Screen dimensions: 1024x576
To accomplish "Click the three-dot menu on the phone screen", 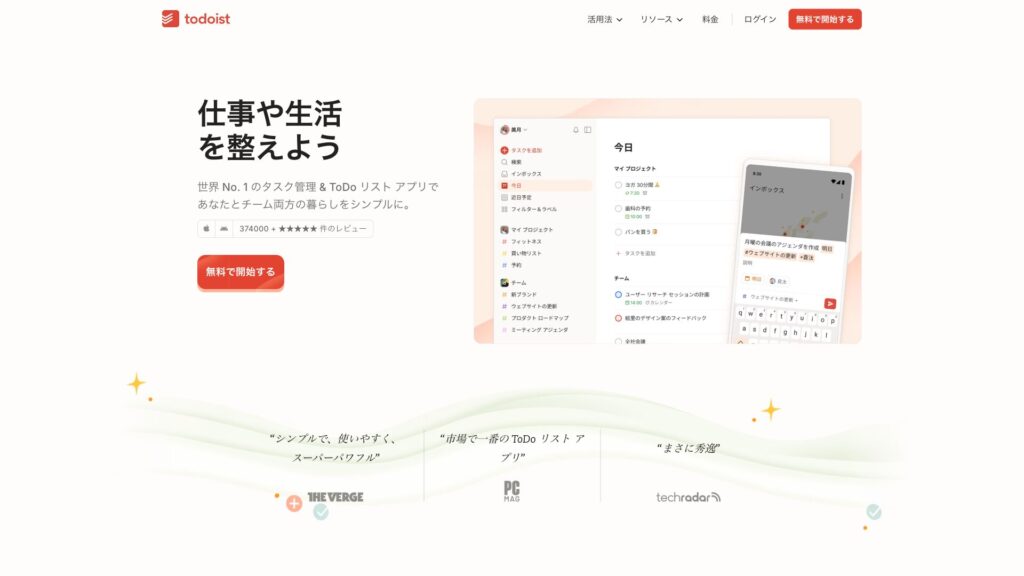I will tap(842, 196).
